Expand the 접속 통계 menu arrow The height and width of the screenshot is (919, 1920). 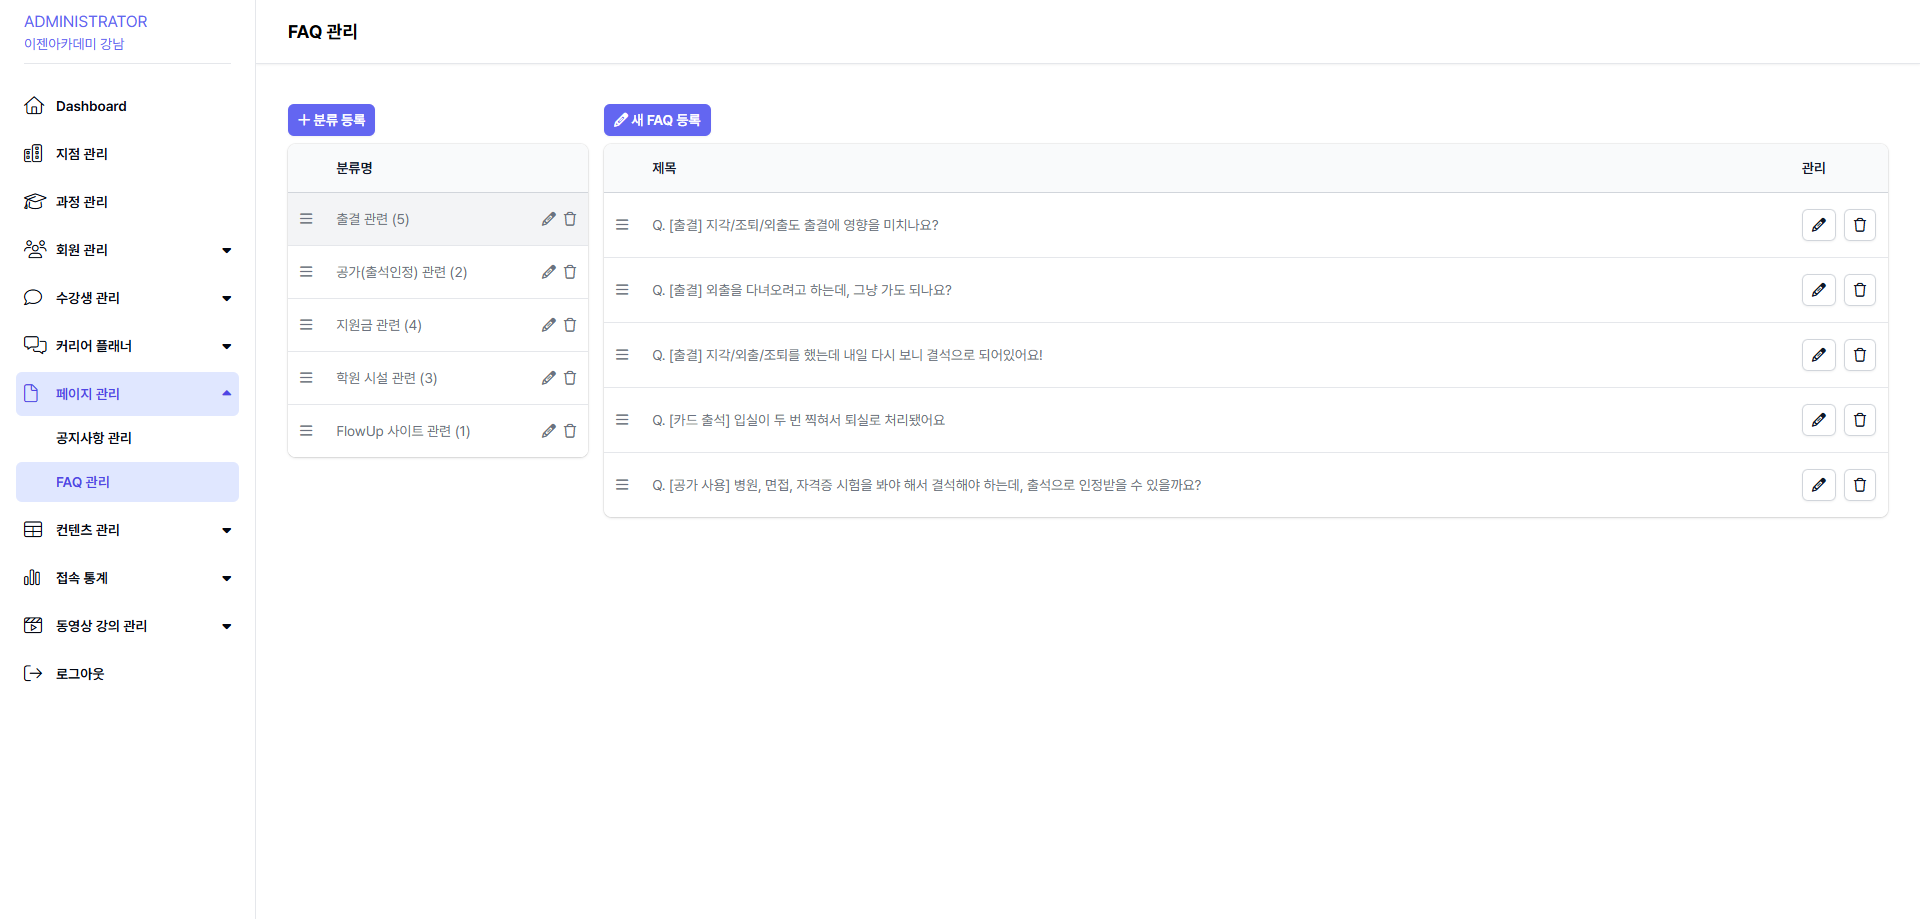[x=226, y=578]
